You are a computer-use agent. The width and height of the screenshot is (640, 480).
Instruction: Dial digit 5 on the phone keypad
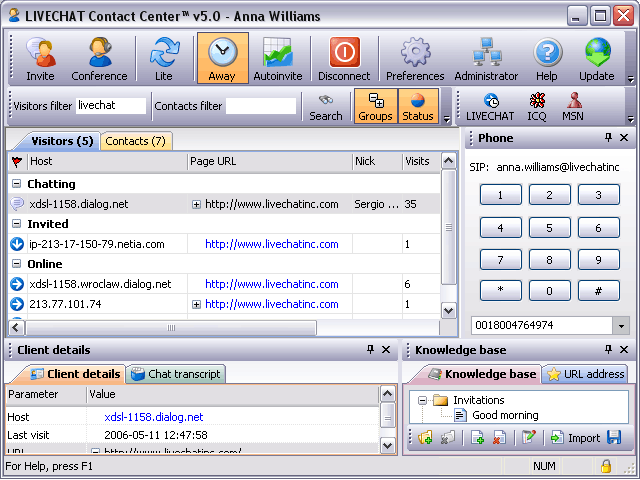point(549,228)
